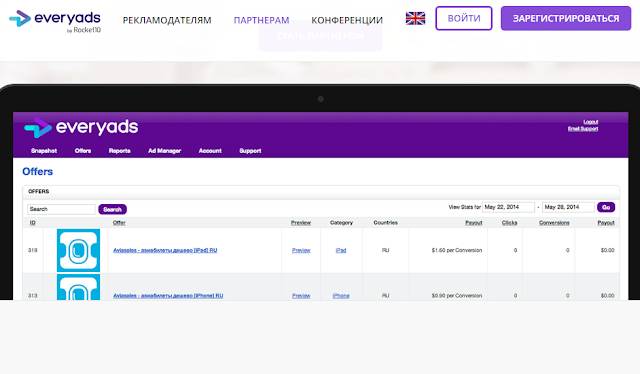
Task: Sort by the Clicks column header
Action: [x=509, y=223]
